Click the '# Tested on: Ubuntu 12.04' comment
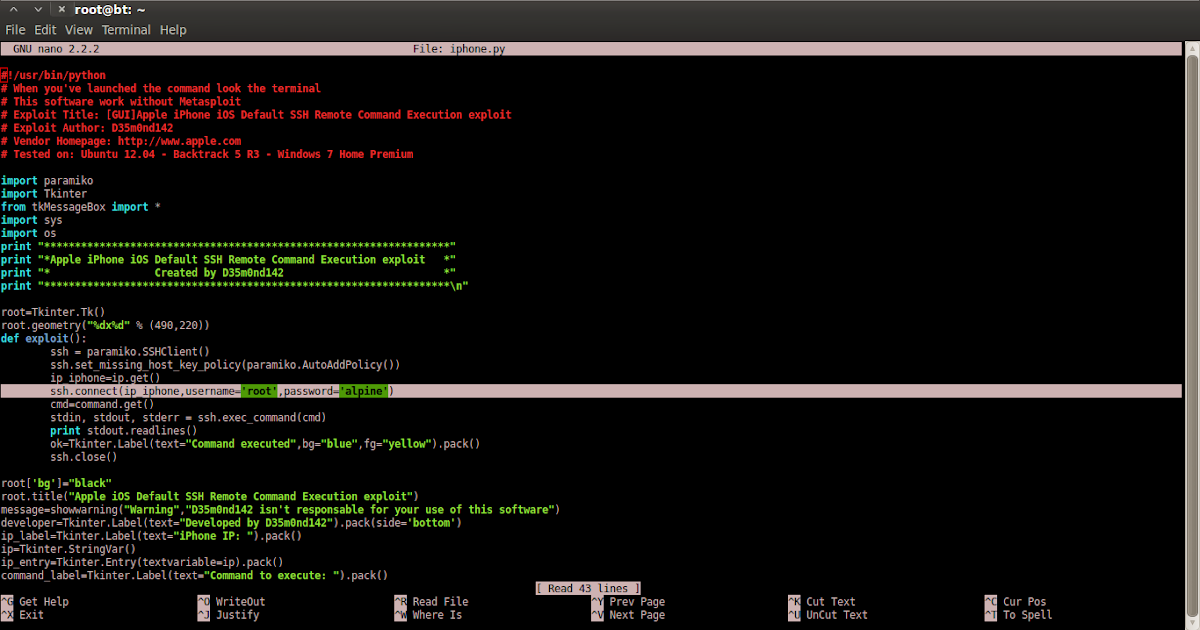1200x630 pixels. [207, 154]
